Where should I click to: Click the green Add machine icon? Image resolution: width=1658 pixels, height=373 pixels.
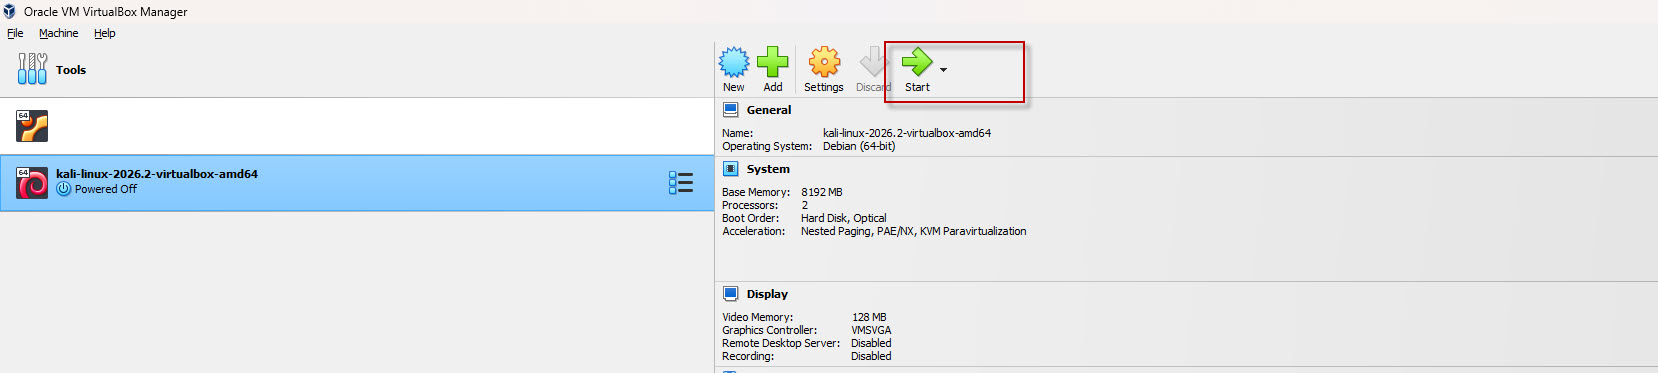coord(772,62)
